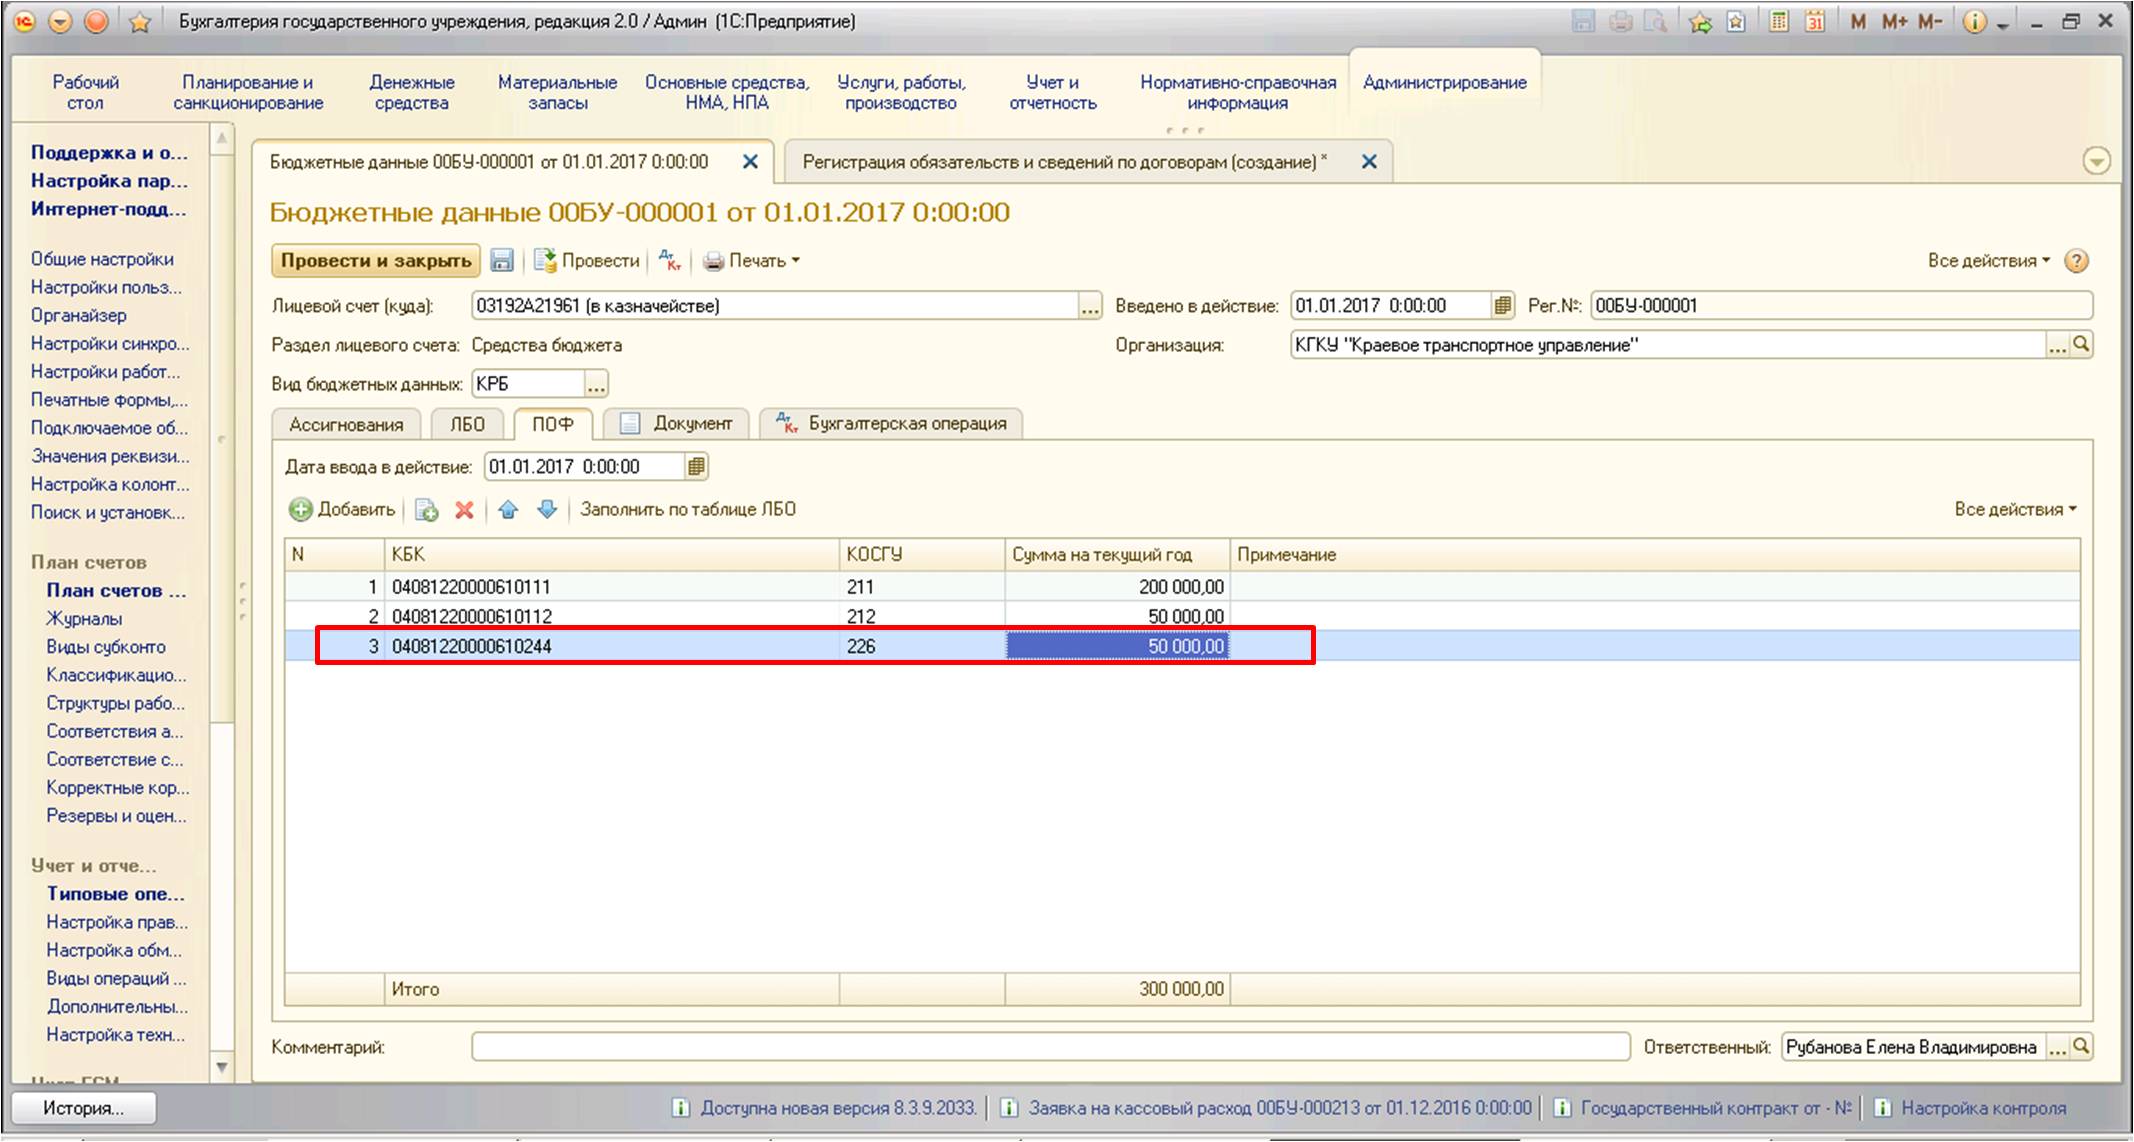Click the Провести и закрыть button
2134x1142 pixels.
point(376,261)
